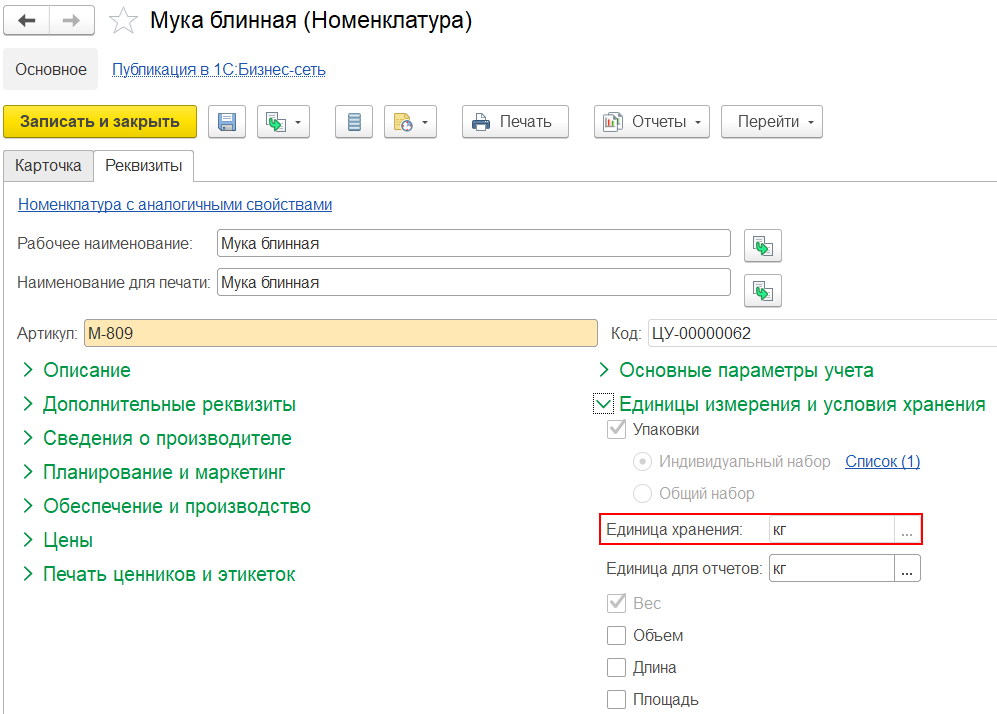Click the forward navigation arrow
Viewport: 997px width, 714px height.
pos(71,20)
